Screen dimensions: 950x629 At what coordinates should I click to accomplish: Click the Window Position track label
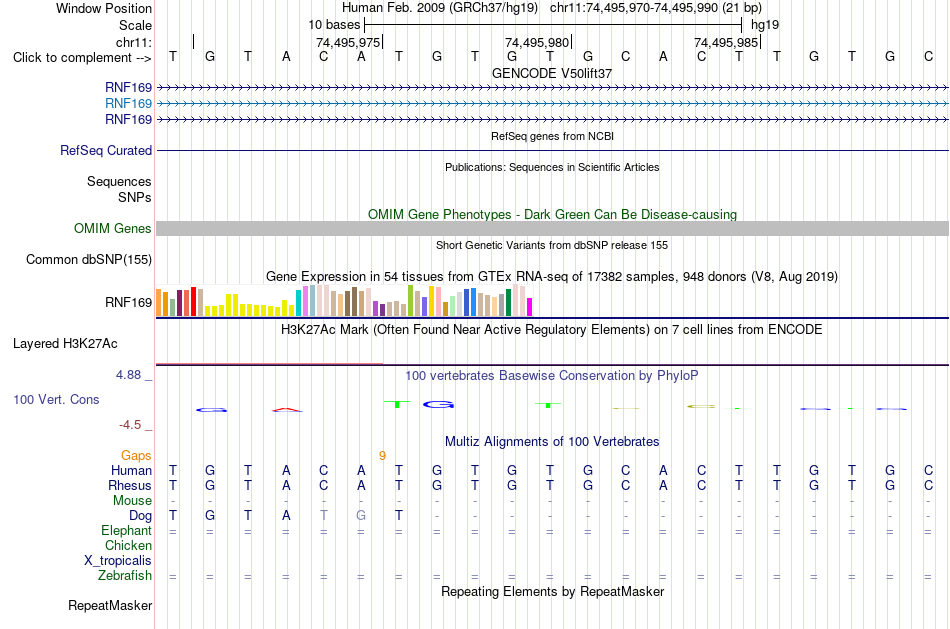[x=104, y=8]
